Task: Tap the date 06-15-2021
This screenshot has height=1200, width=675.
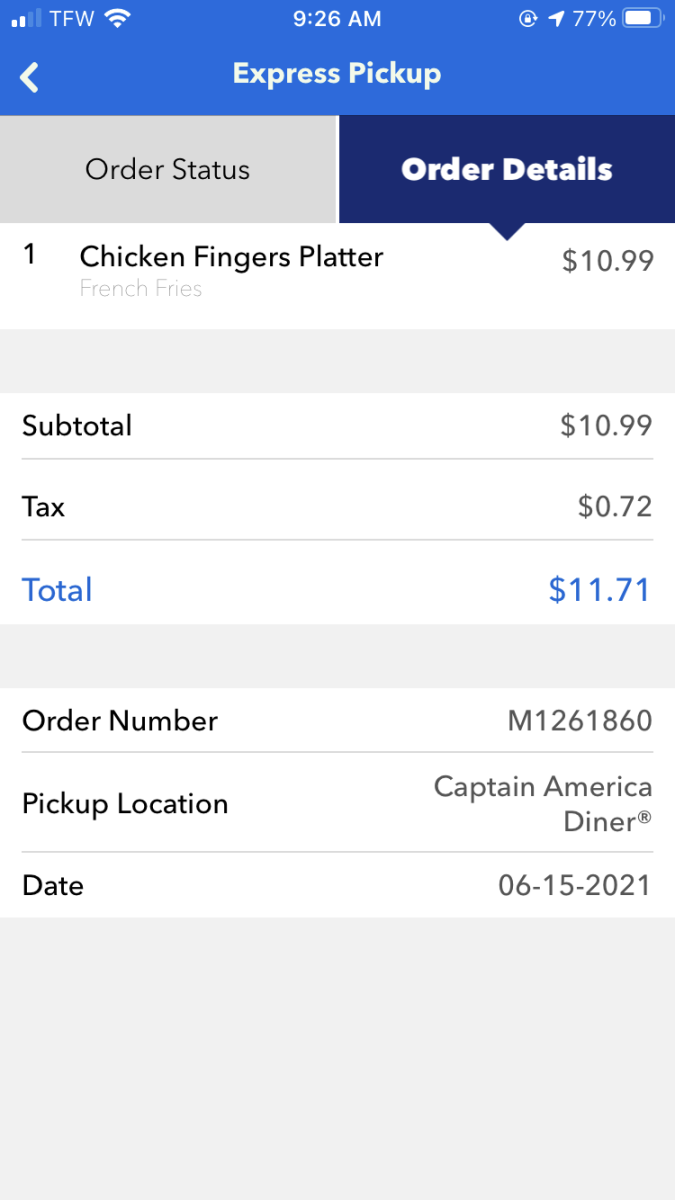Action: (x=574, y=885)
